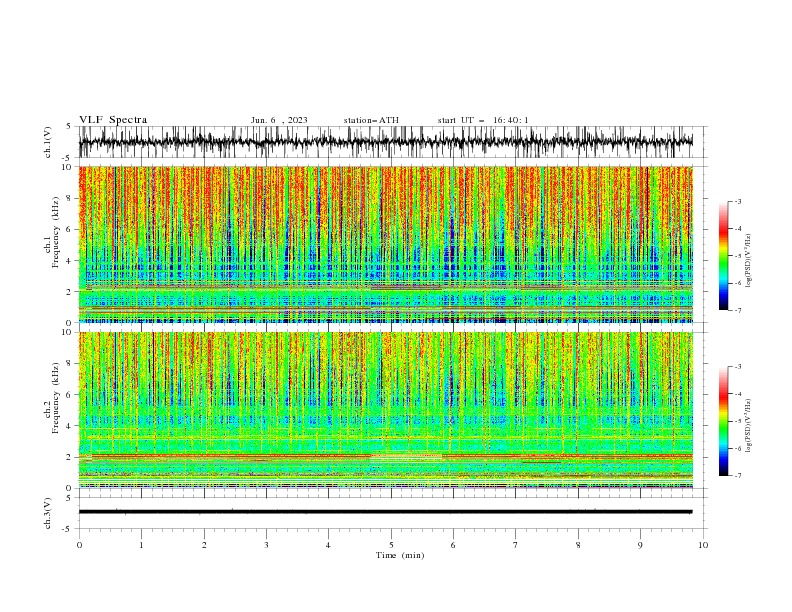Click the "7" tick on the Time axis
The image size is (792, 612).
516,545
